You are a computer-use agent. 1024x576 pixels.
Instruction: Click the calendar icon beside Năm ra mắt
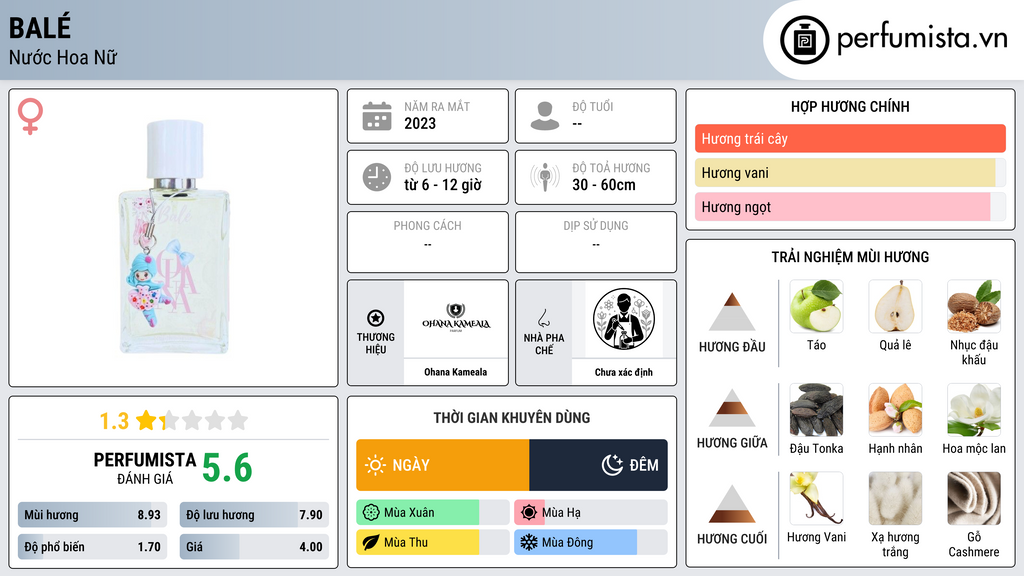pyautogui.click(x=377, y=116)
